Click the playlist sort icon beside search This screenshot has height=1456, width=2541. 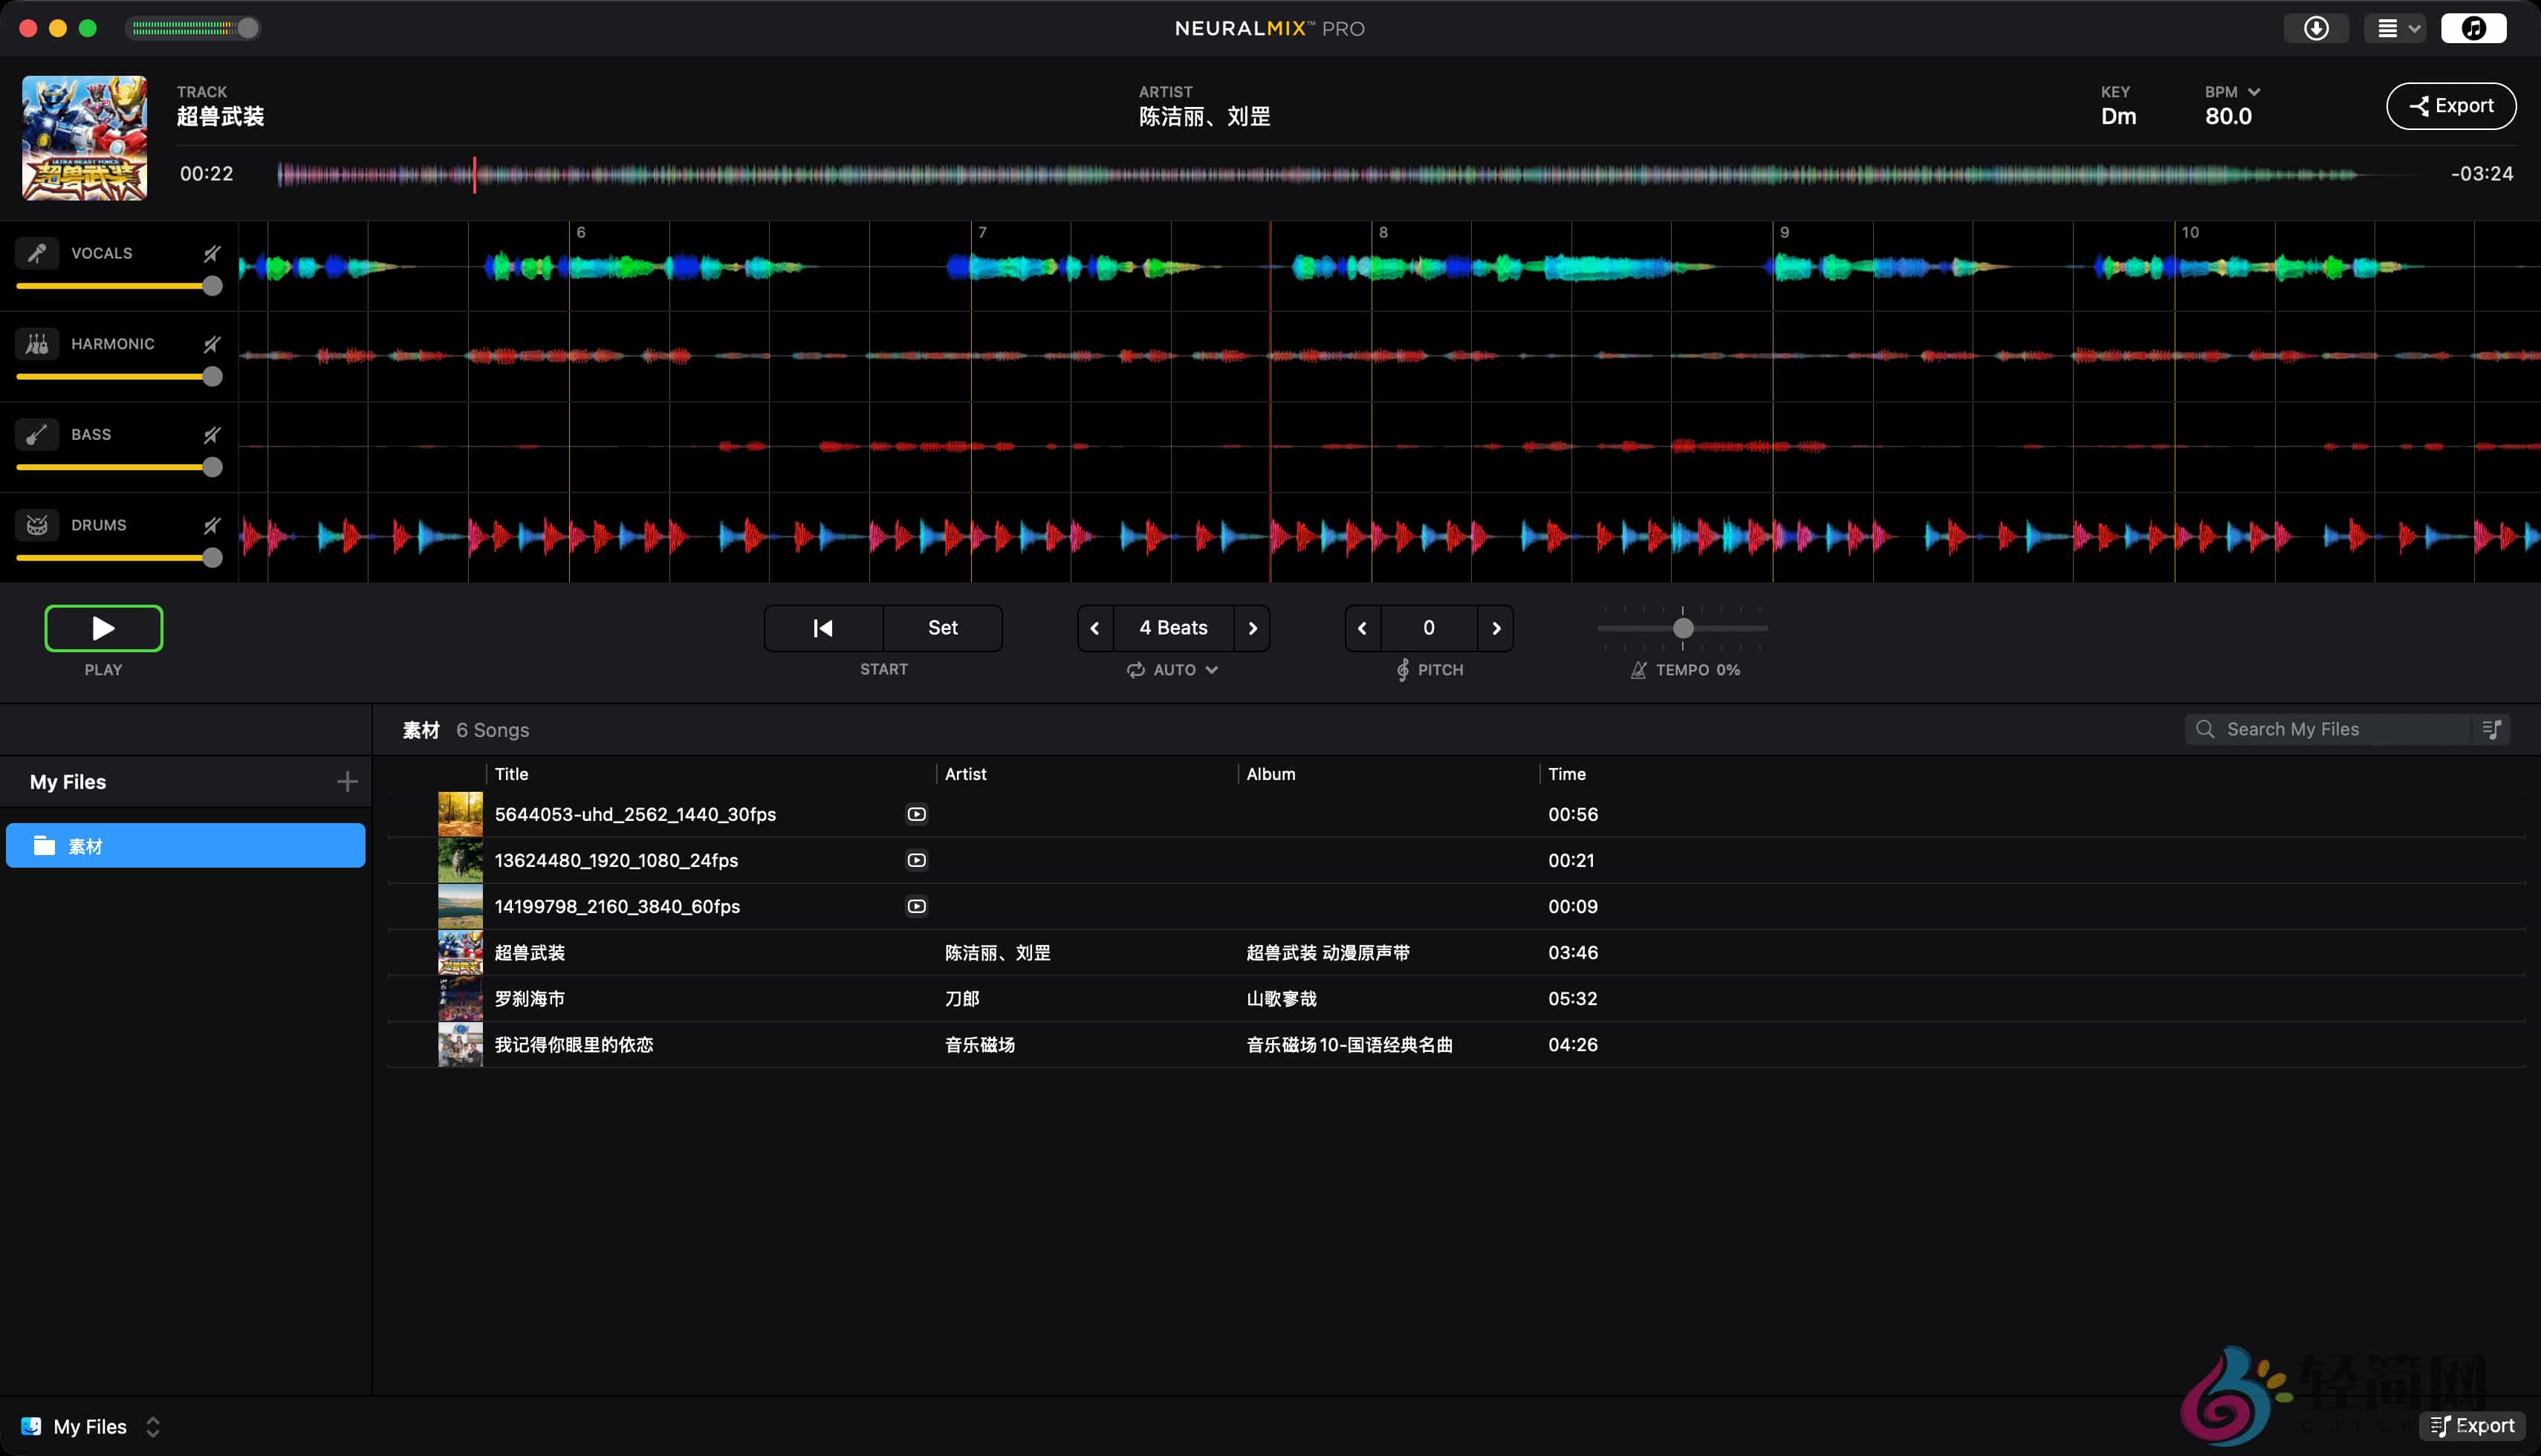click(x=2492, y=729)
